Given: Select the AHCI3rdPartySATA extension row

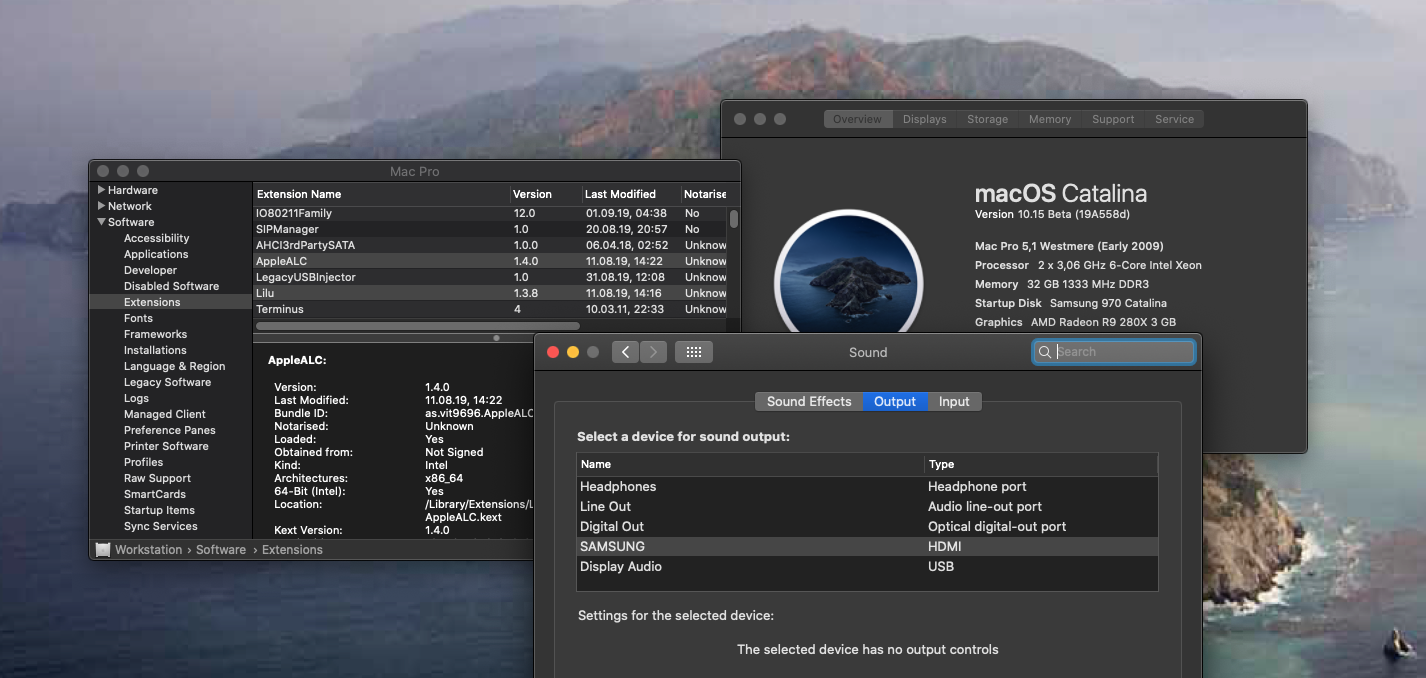Looking at the screenshot, I should click(x=490, y=245).
